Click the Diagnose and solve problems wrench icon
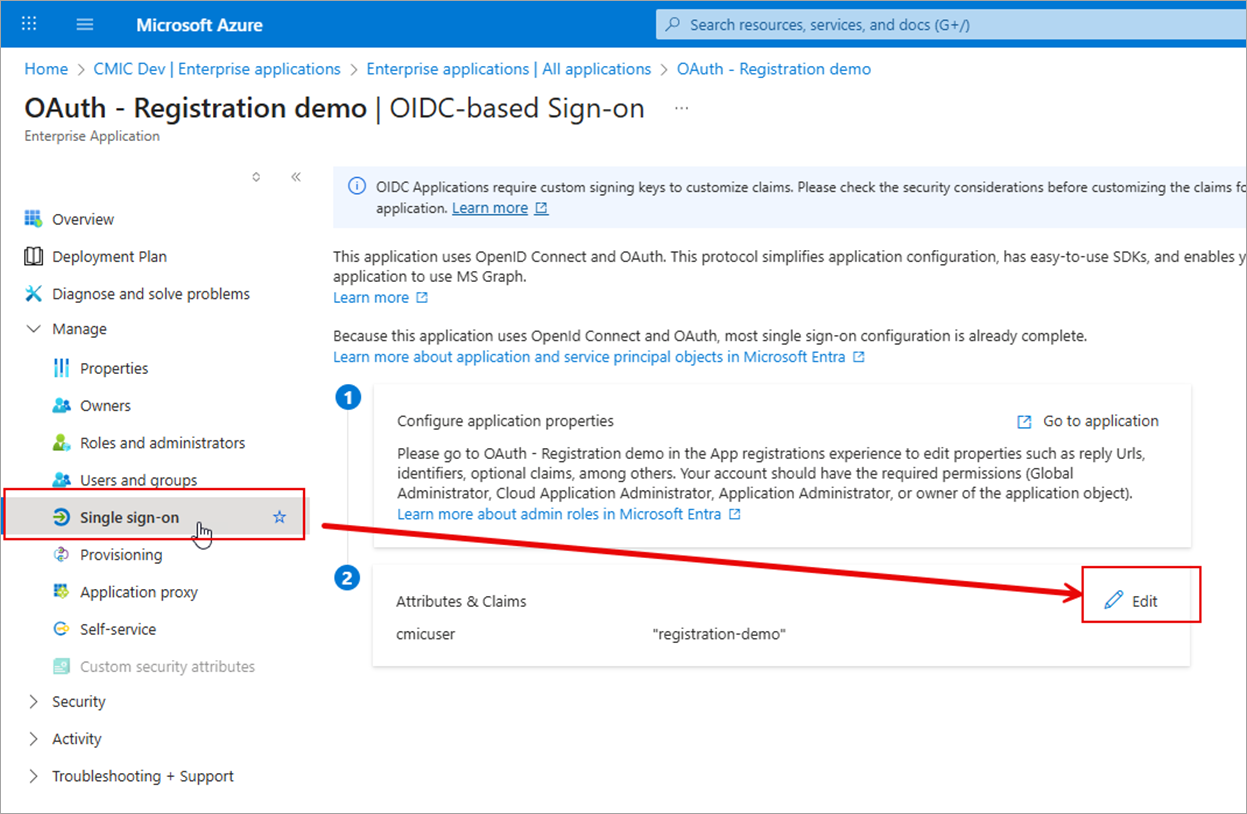1247x814 pixels. click(x=33, y=294)
